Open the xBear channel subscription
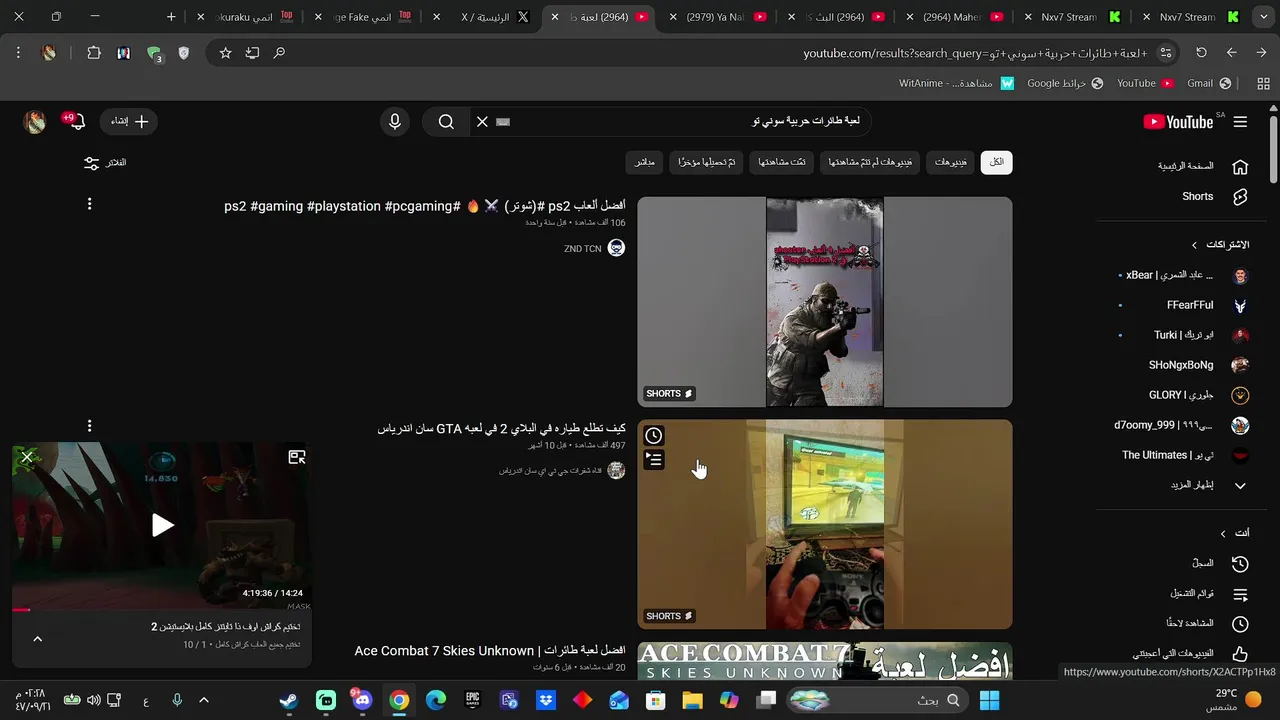This screenshot has width=1280, height=720. tap(1182, 275)
